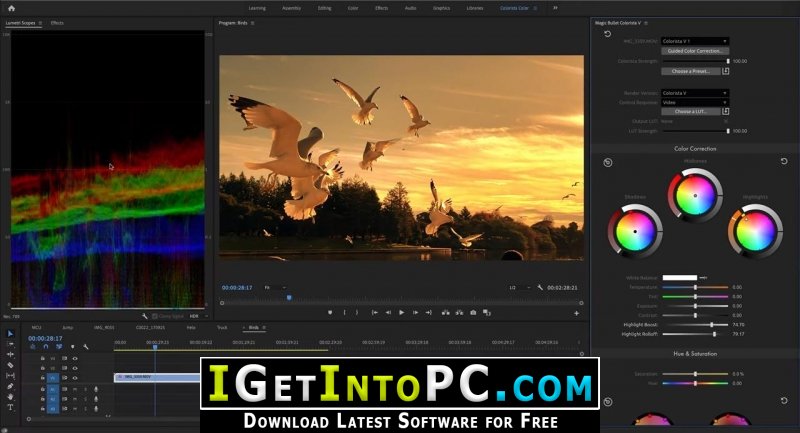Screen dimensions: 800x433
Task: Click Mark Out bracket button
Action: point(357,313)
